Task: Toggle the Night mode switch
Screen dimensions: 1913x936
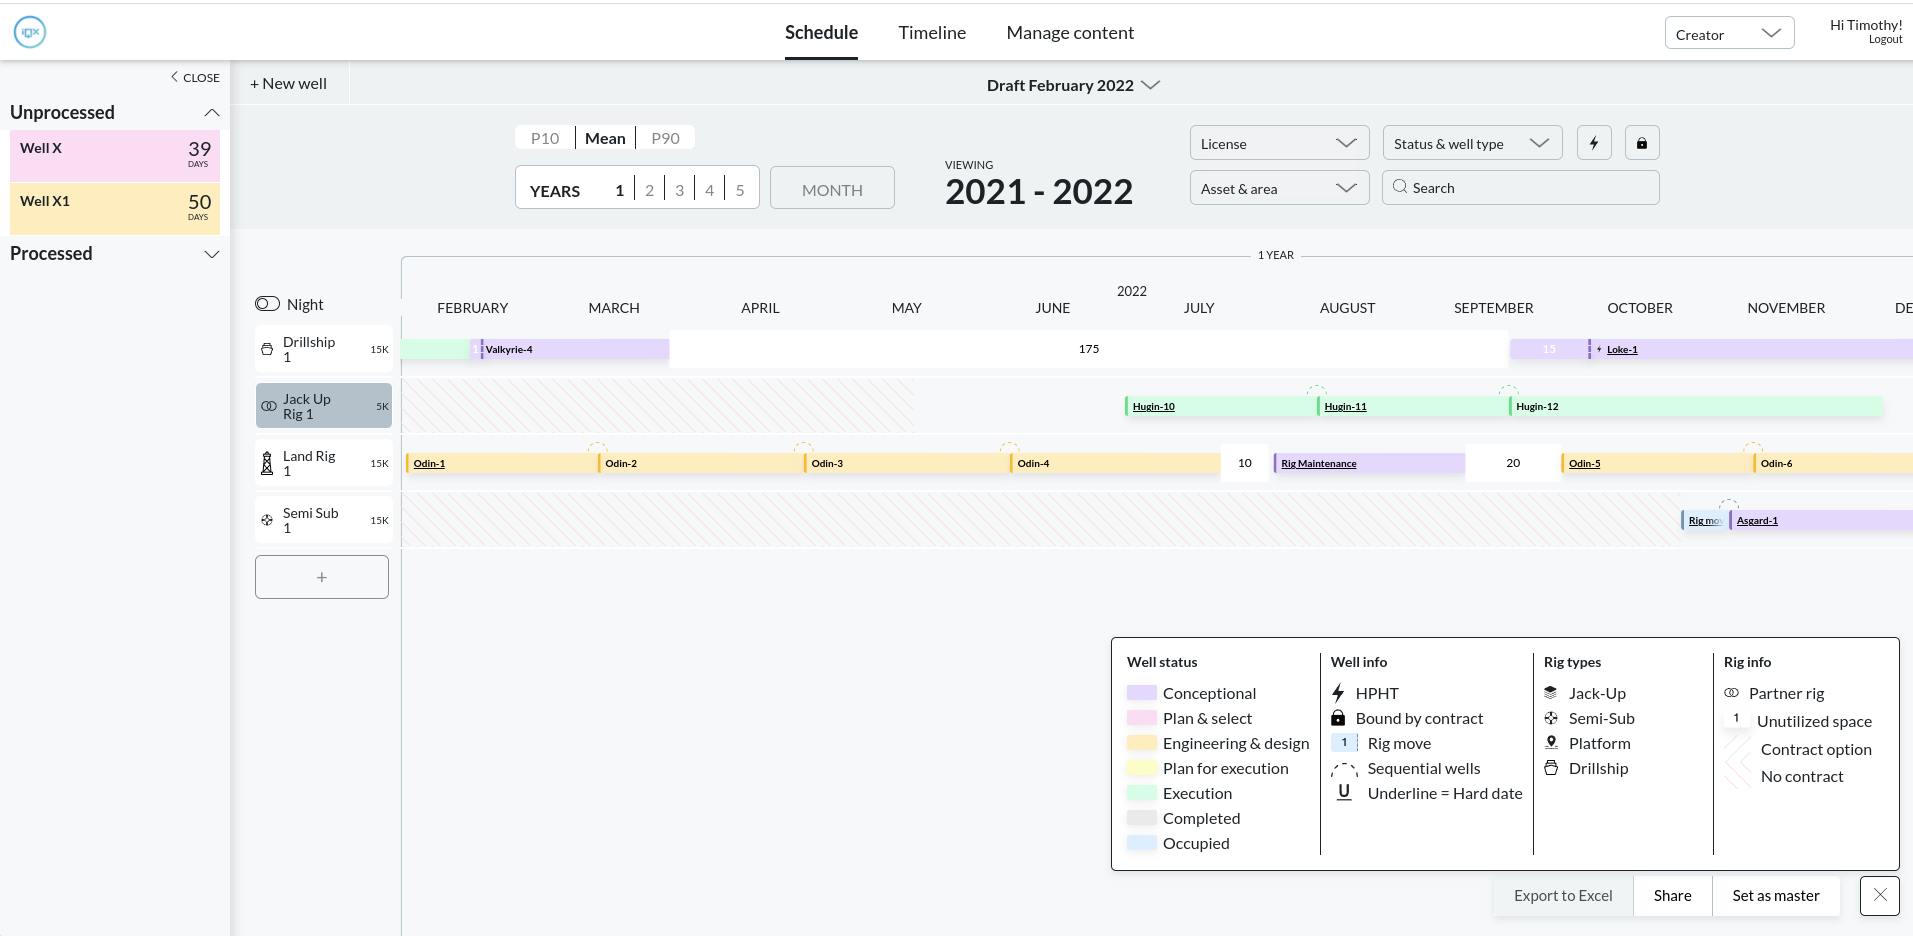Action: pos(267,304)
